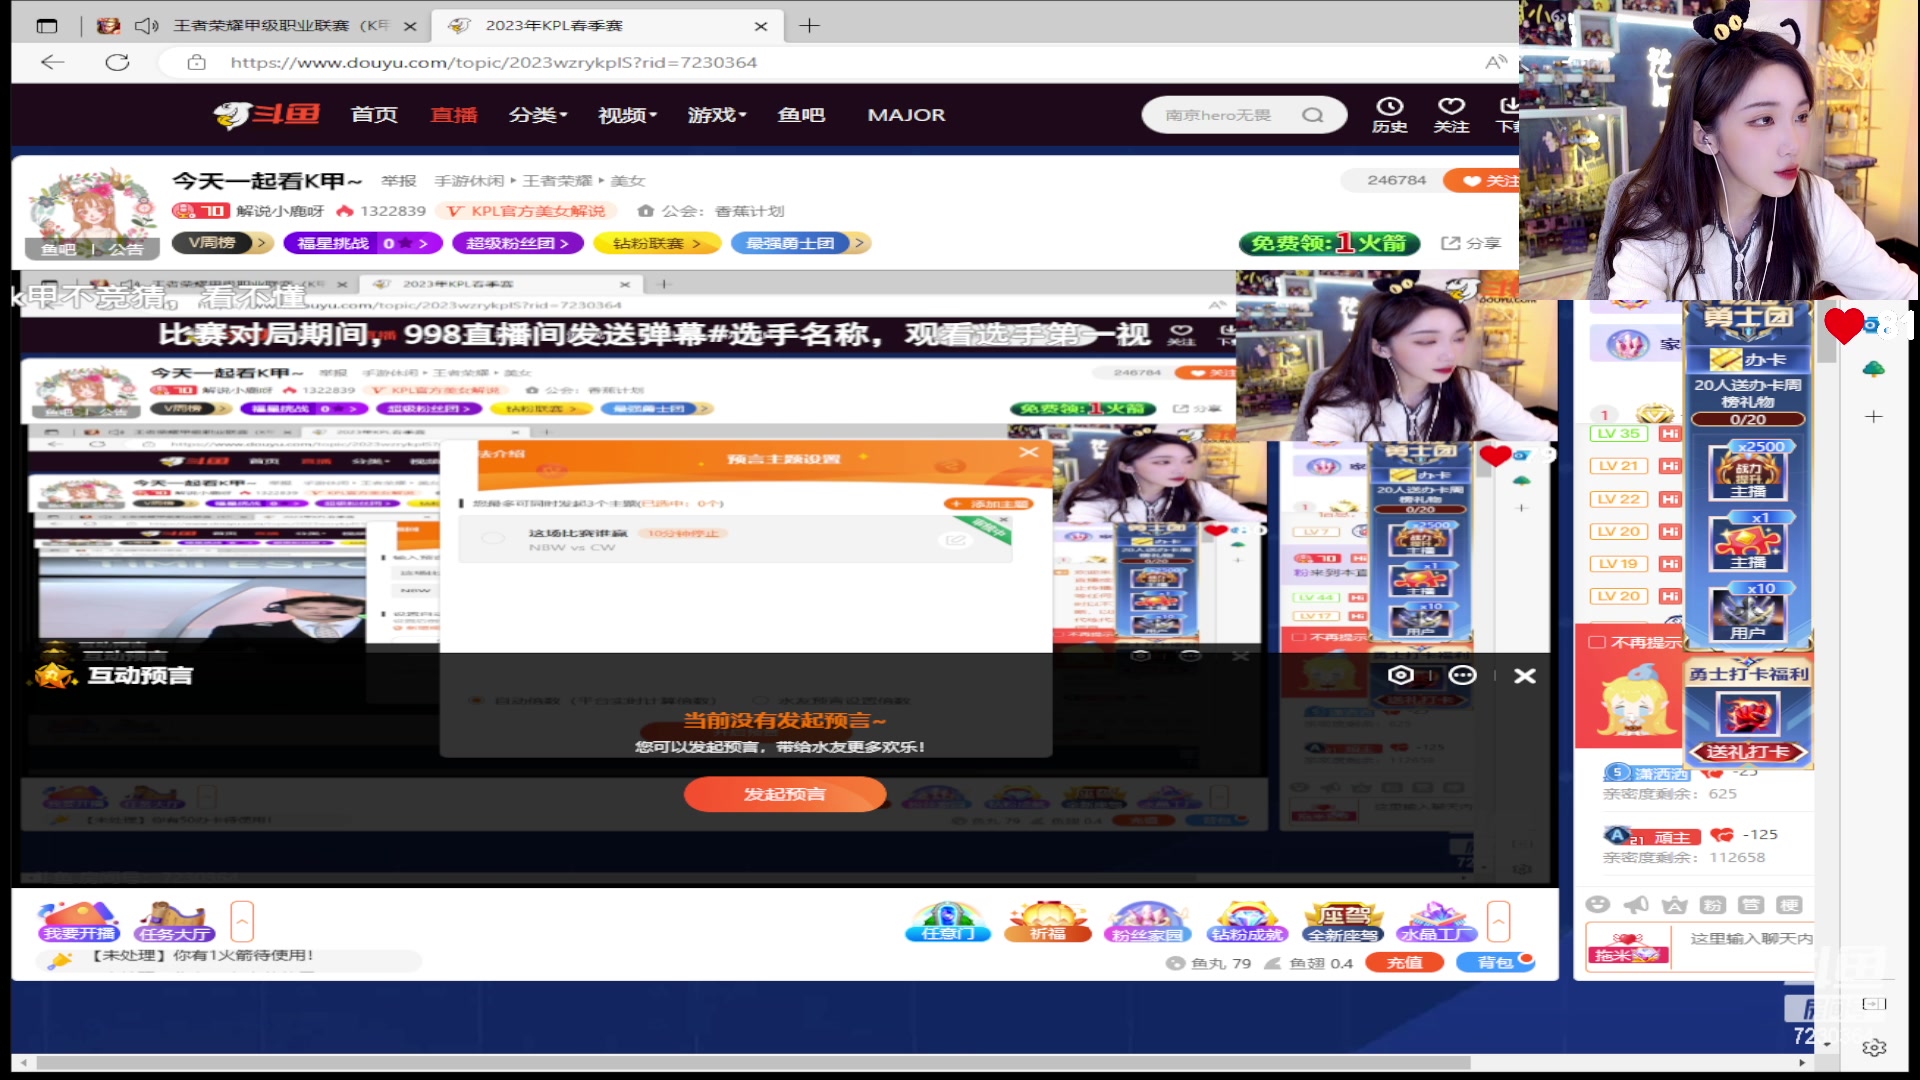Open the 关注 heart icon in header
The image size is (1920, 1080).
pos(1451,114)
